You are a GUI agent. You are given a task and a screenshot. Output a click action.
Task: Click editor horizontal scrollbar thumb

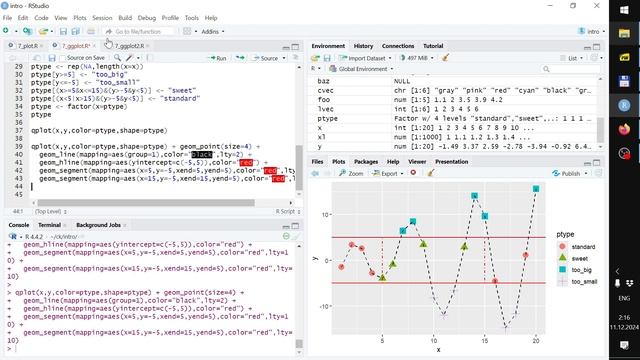click(146, 203)
